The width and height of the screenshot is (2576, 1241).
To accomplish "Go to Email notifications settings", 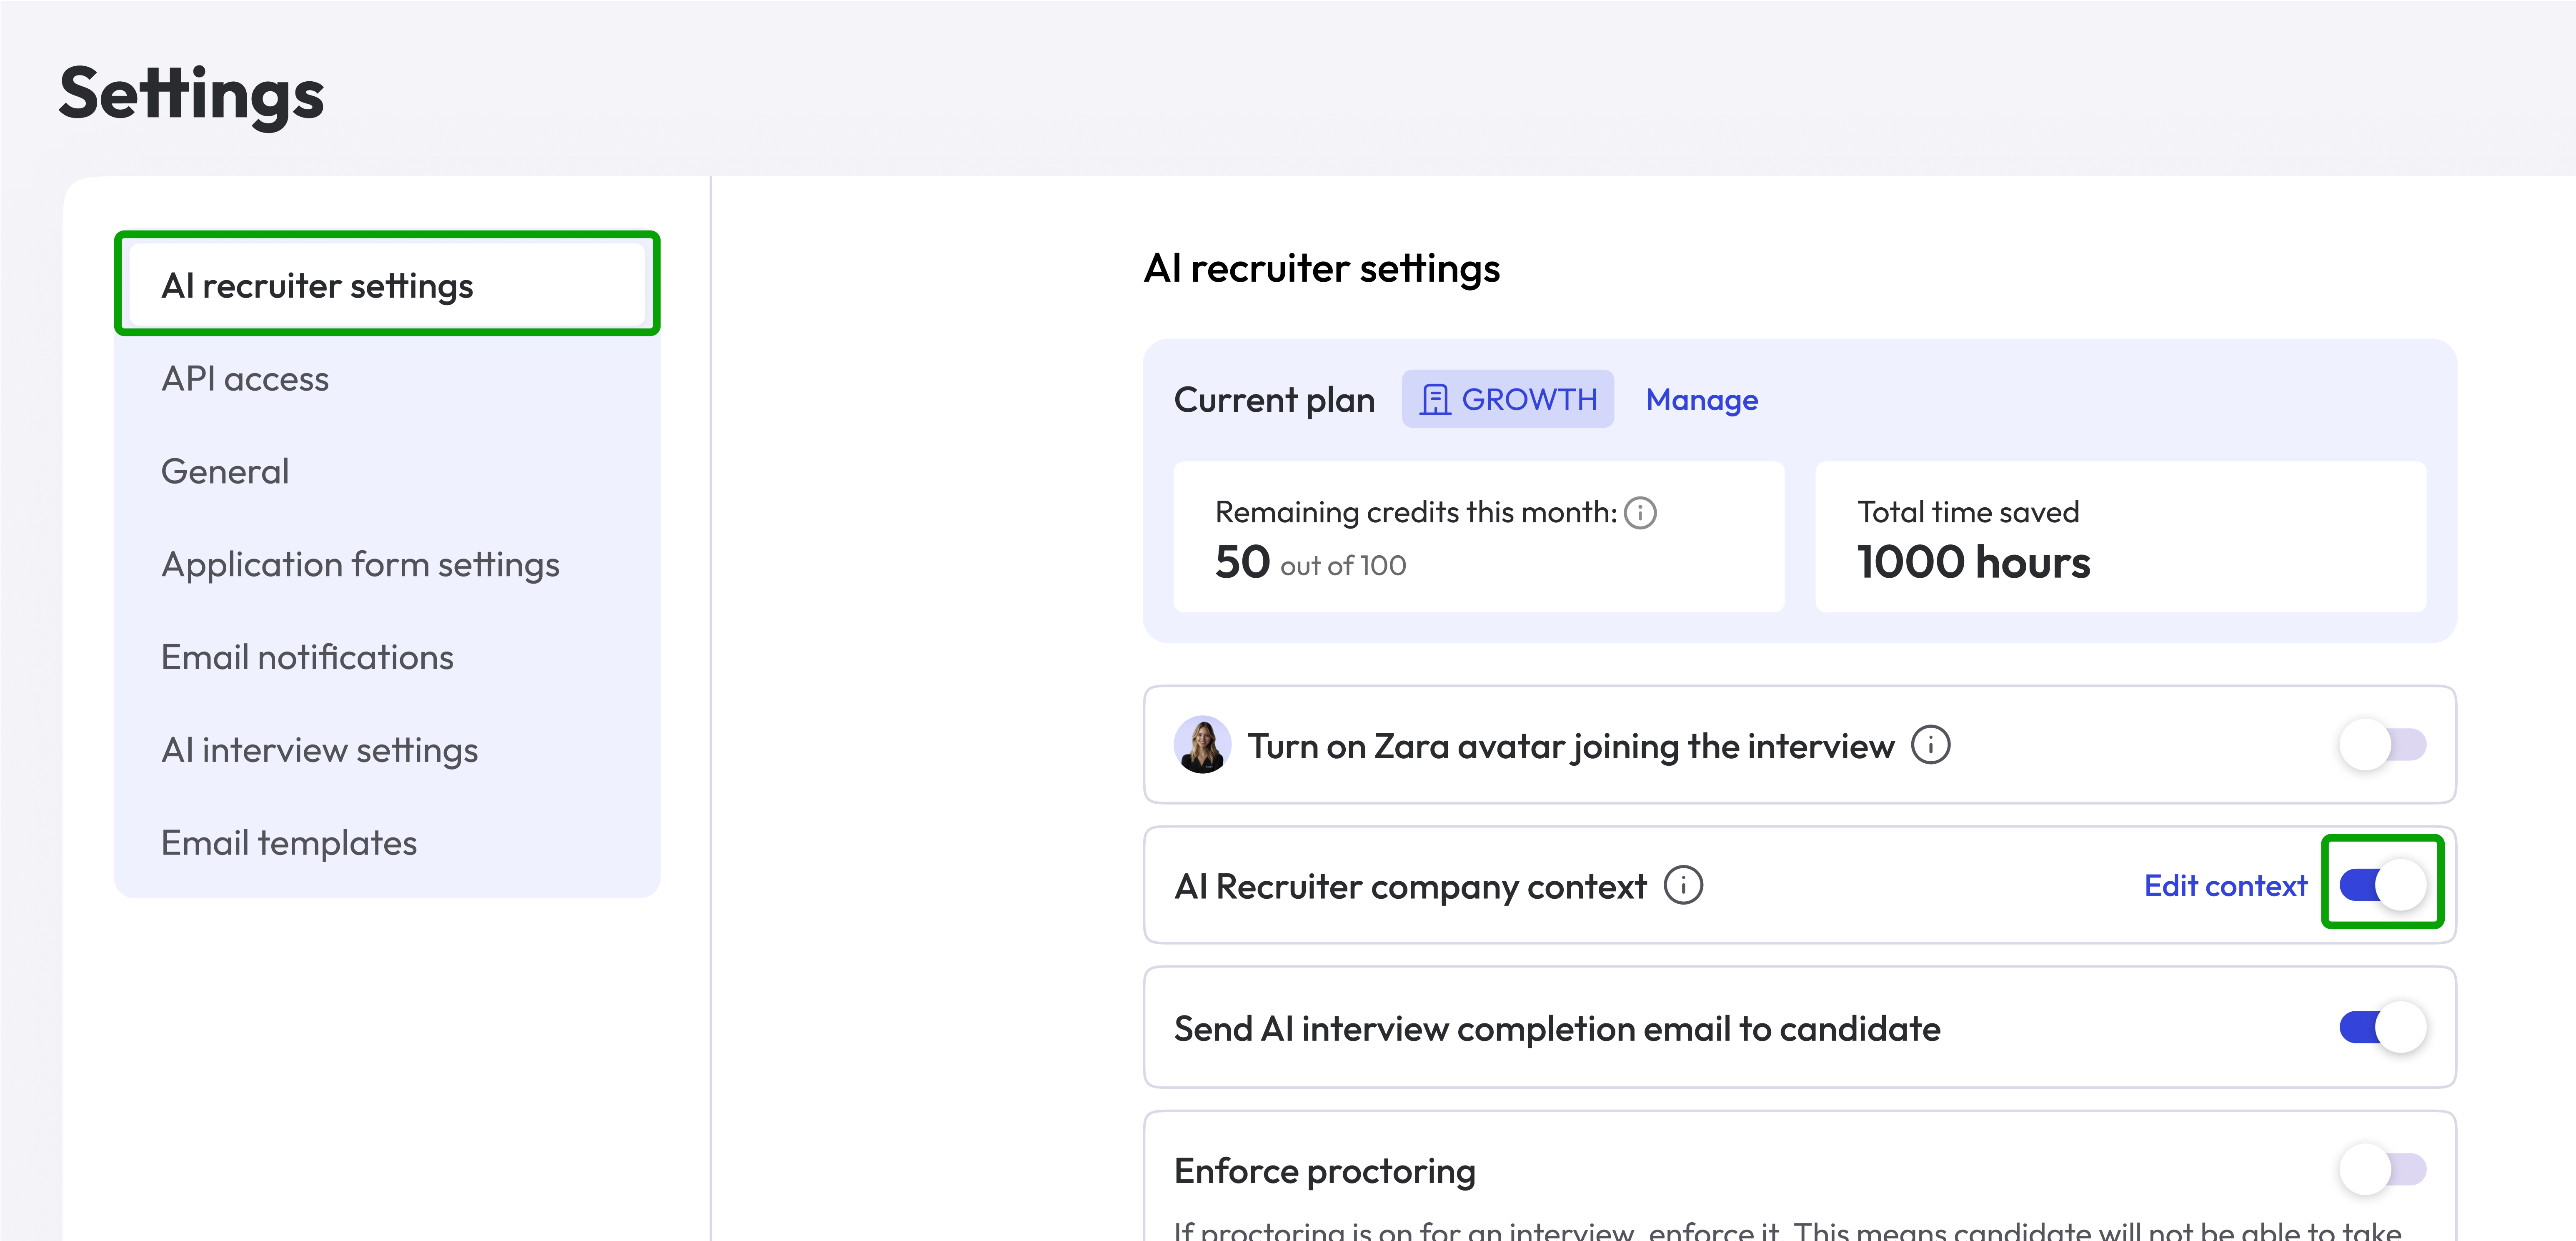I will 307,657.
